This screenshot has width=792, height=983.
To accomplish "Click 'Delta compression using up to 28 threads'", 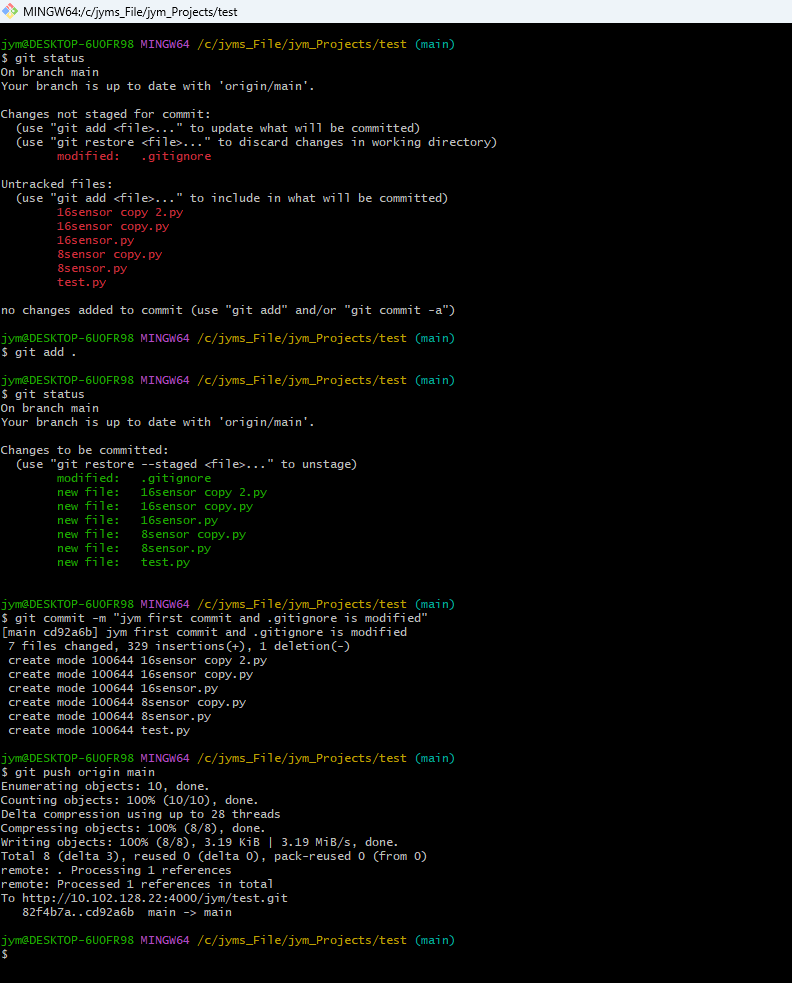I will click(140, 814).
